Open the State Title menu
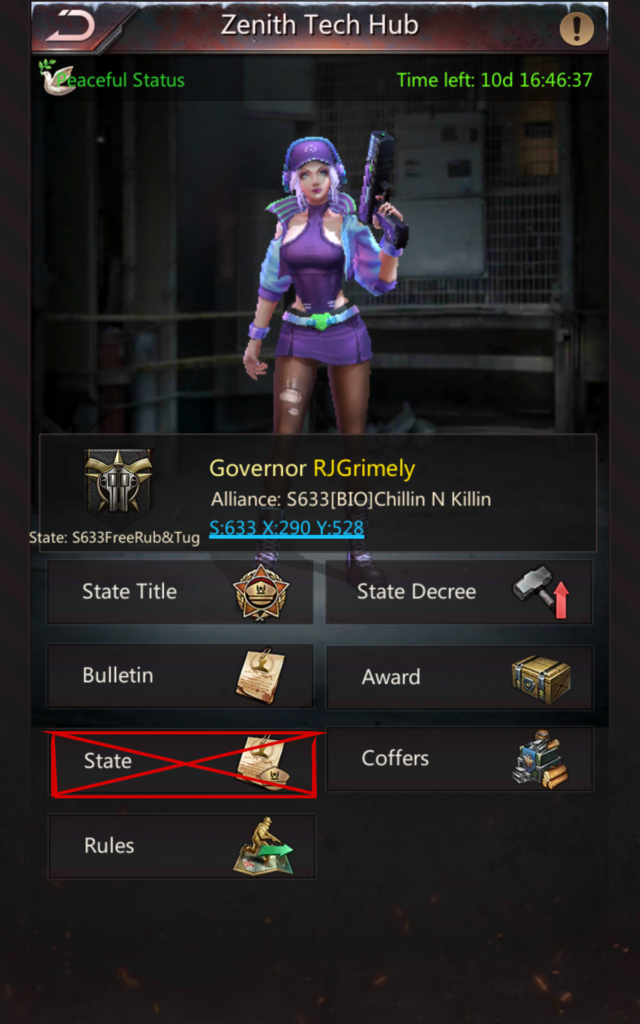This screenshot has height=1024, width=640. (x=180, y=592)
